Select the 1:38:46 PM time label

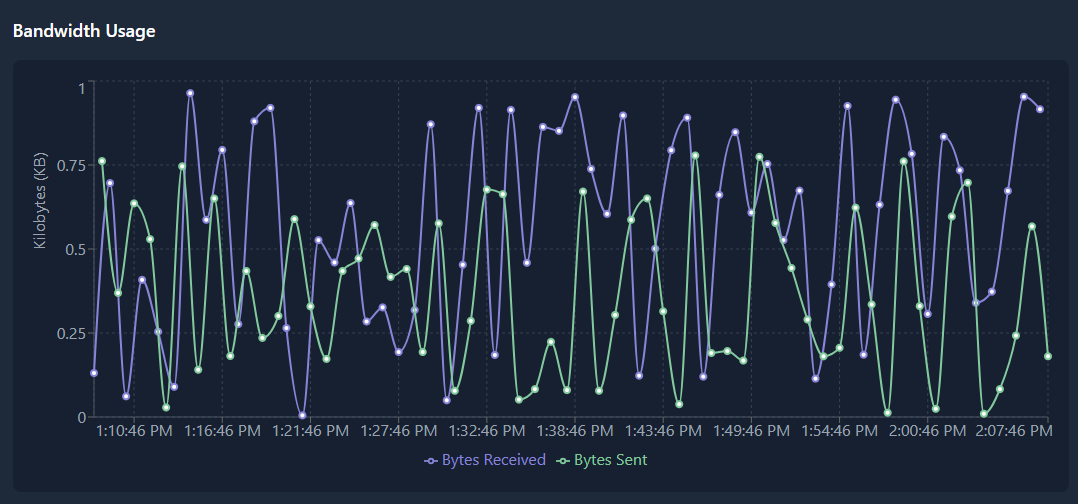tap(575, 431)
